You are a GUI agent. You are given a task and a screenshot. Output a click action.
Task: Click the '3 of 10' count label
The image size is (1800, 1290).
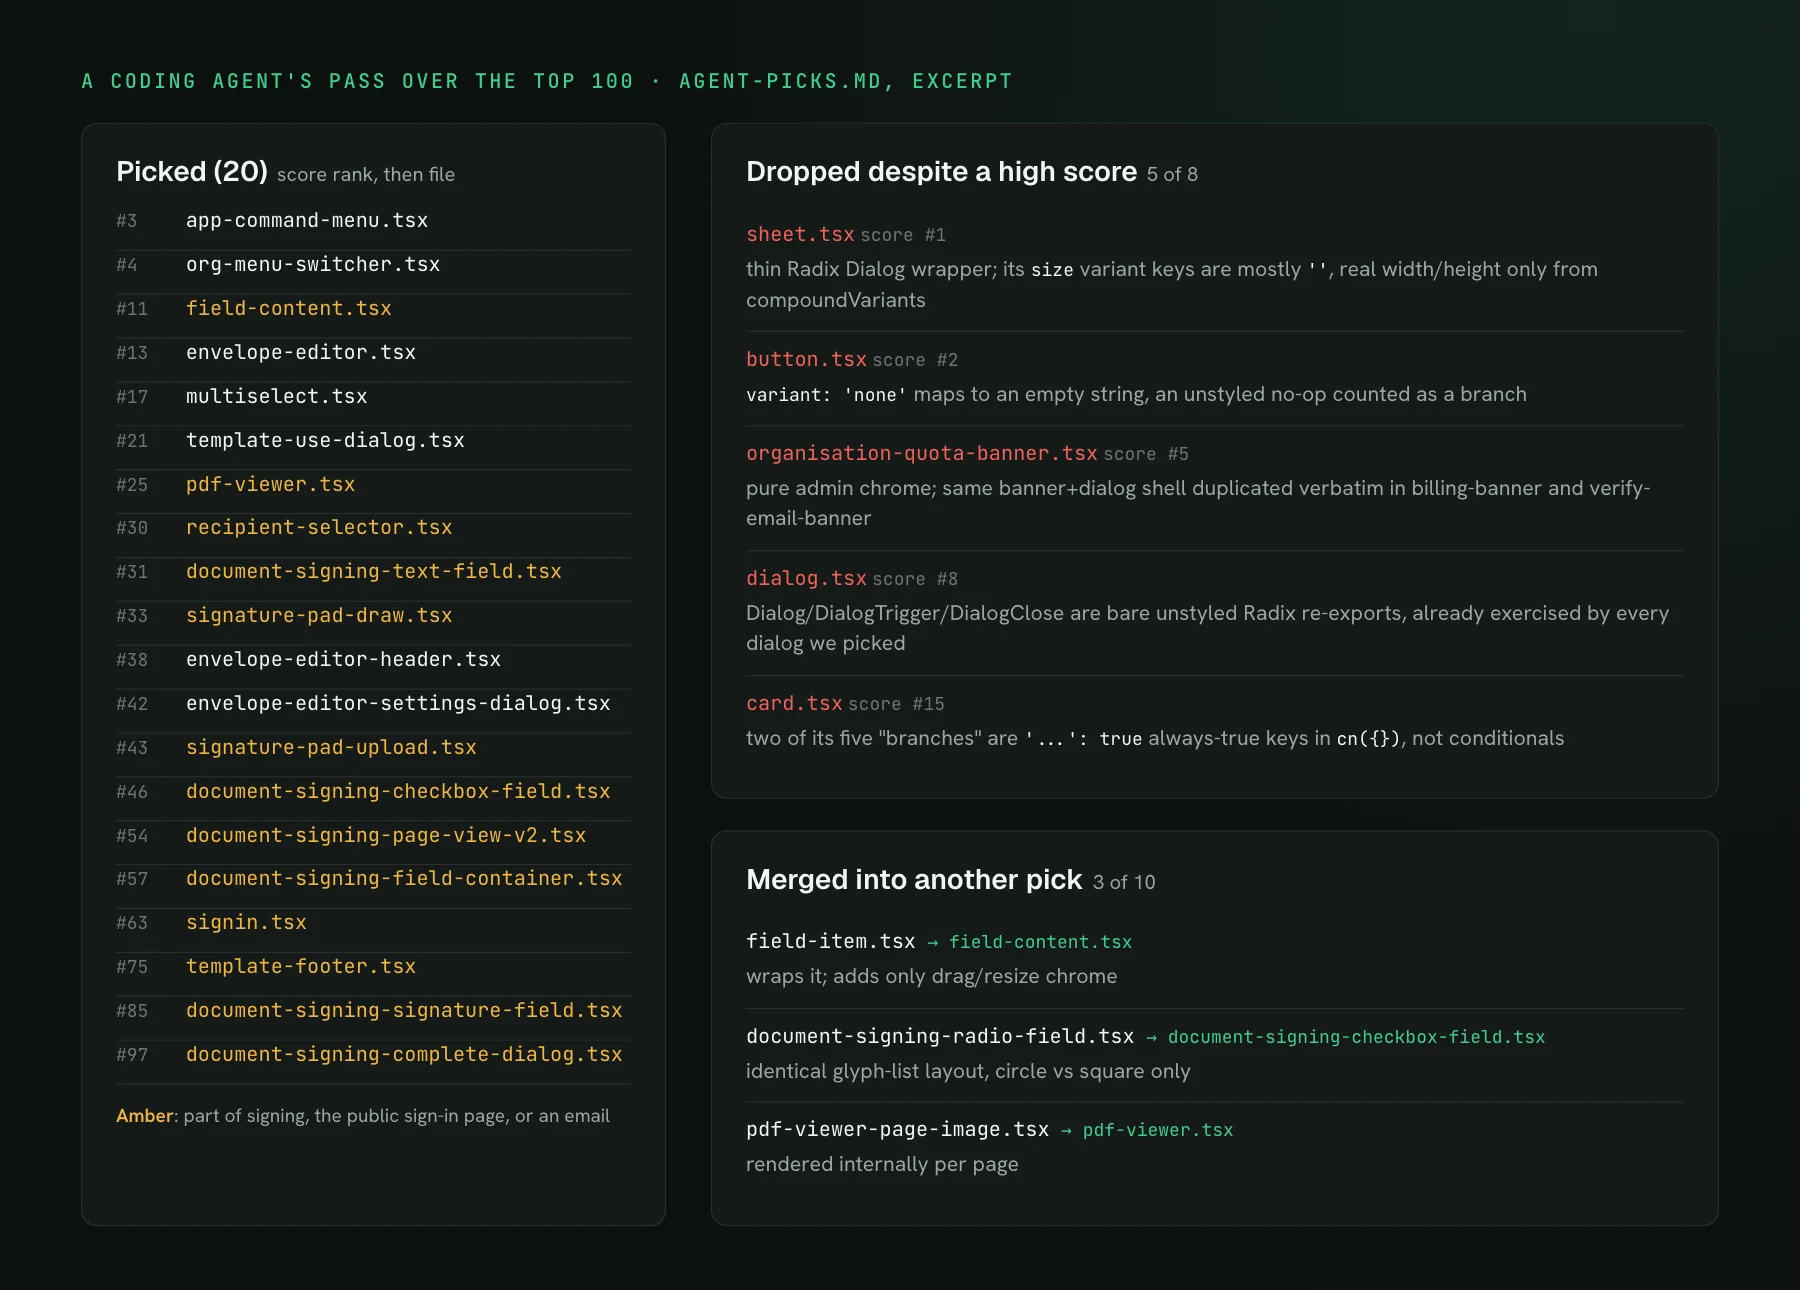(x=1124, y=883)
